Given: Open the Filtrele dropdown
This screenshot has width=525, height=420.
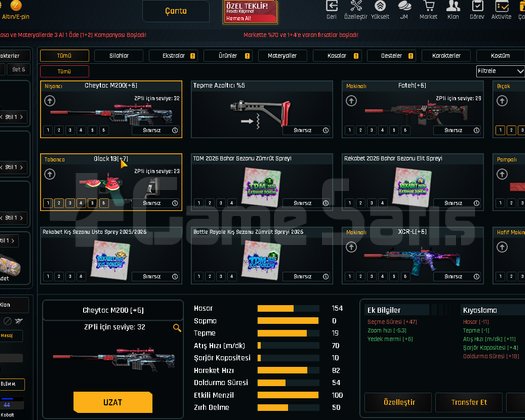Looking at the screenshot, I should 500,71.
